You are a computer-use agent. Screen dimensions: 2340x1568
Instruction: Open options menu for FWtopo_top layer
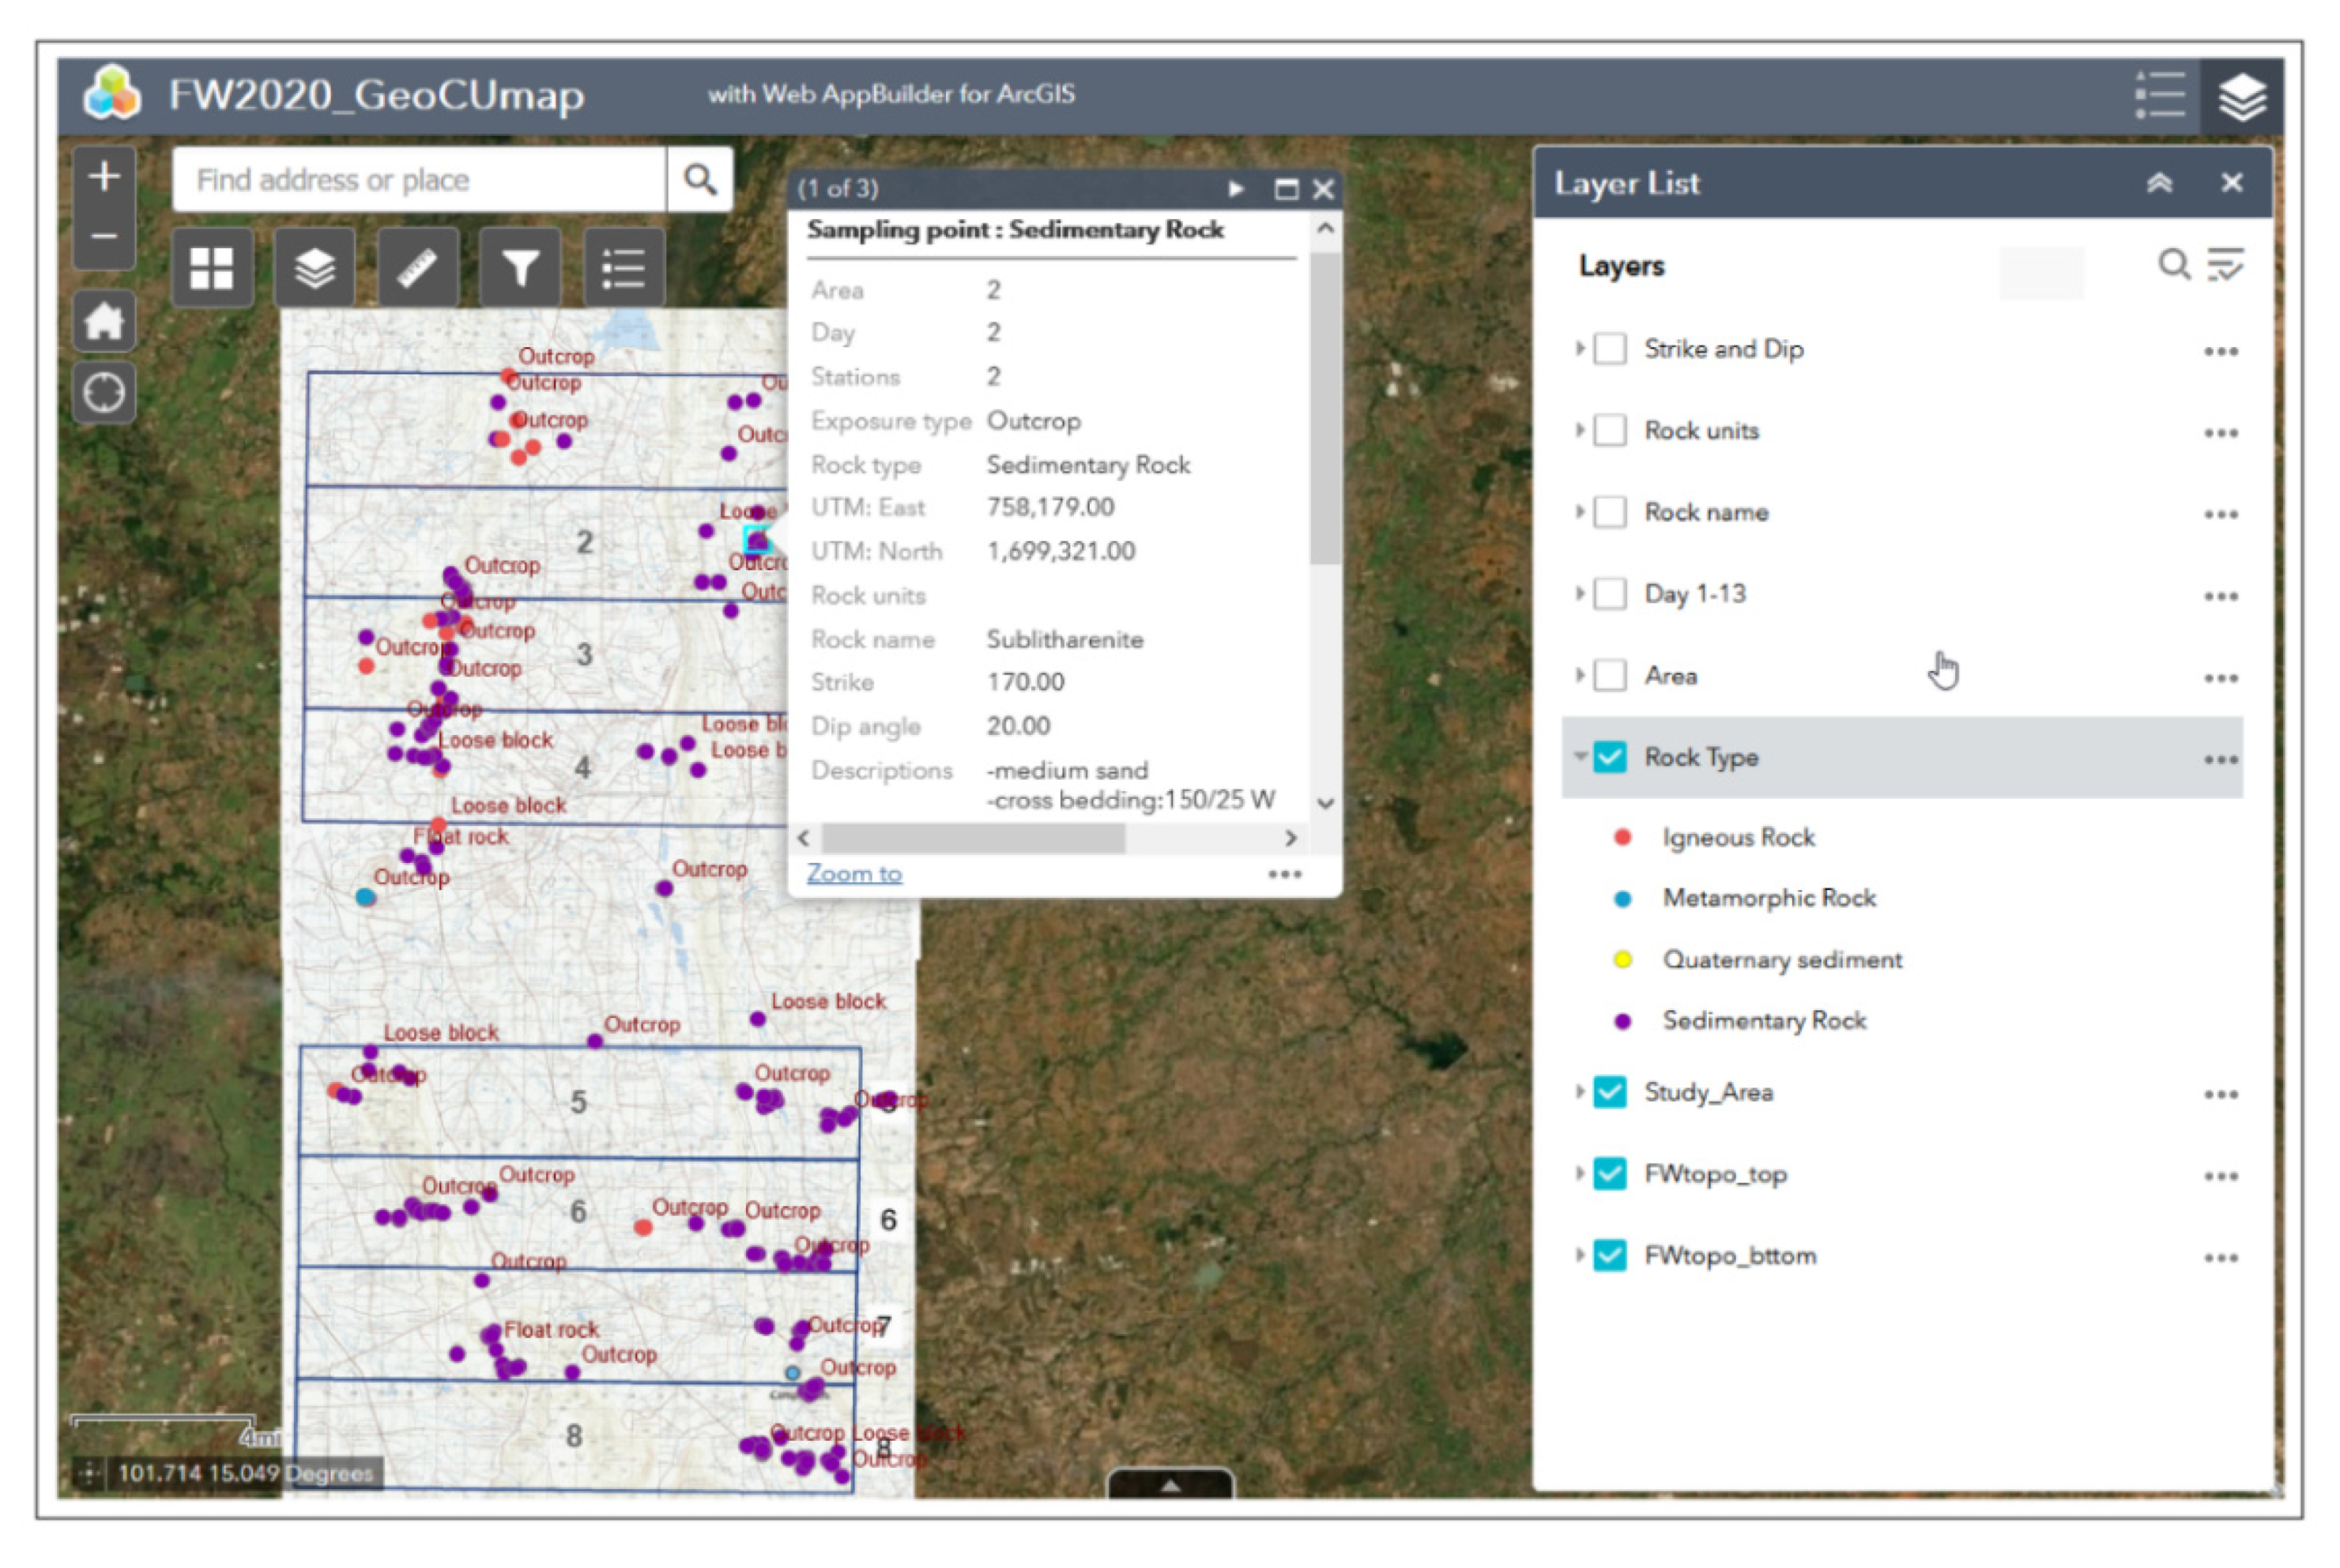pos(2220,1176)
